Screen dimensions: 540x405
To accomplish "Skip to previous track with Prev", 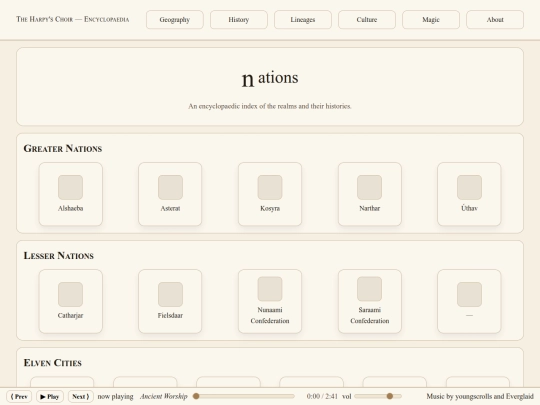I will tap(19, 397).
